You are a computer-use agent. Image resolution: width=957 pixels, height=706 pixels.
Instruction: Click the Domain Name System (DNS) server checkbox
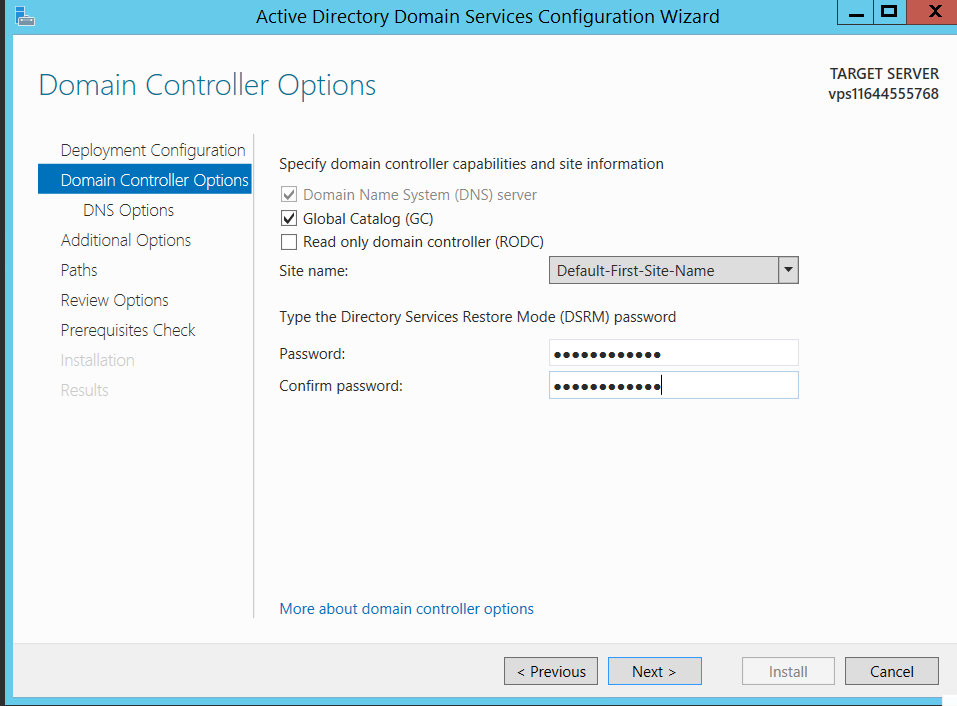[289, 195]
